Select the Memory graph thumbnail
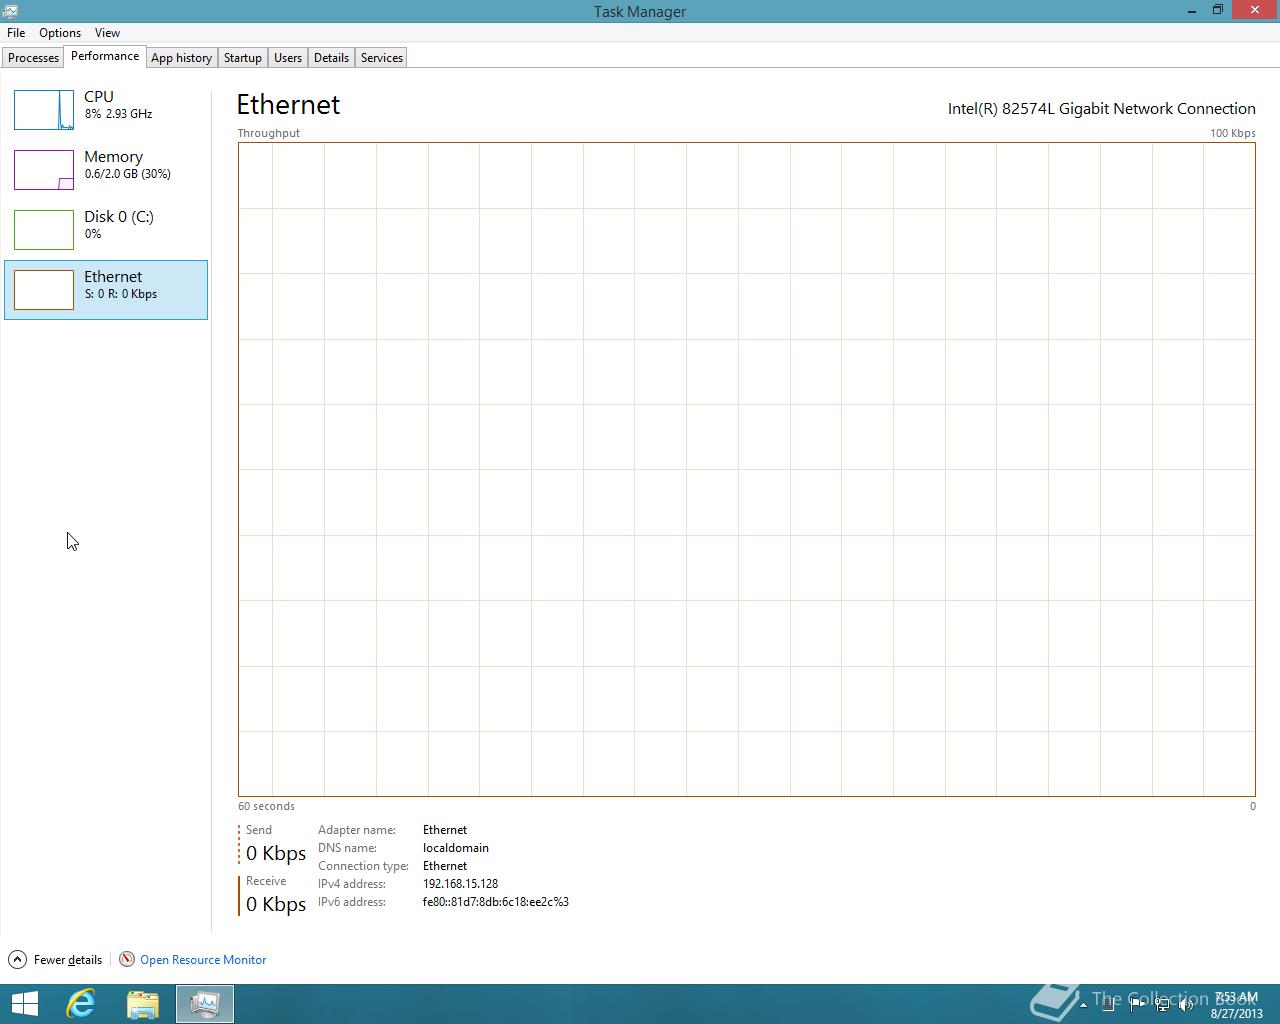The image size is (1280, 1024). (44, 170)
